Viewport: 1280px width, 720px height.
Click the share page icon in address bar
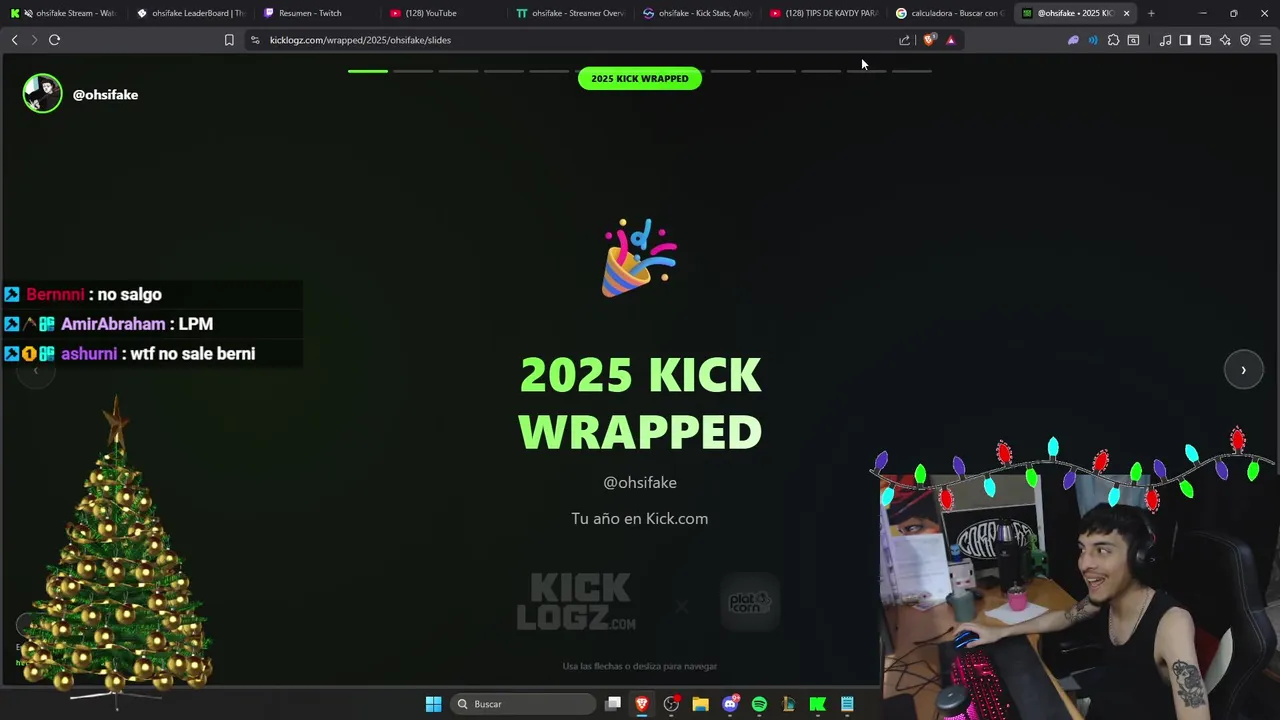(x=905, y=40)
